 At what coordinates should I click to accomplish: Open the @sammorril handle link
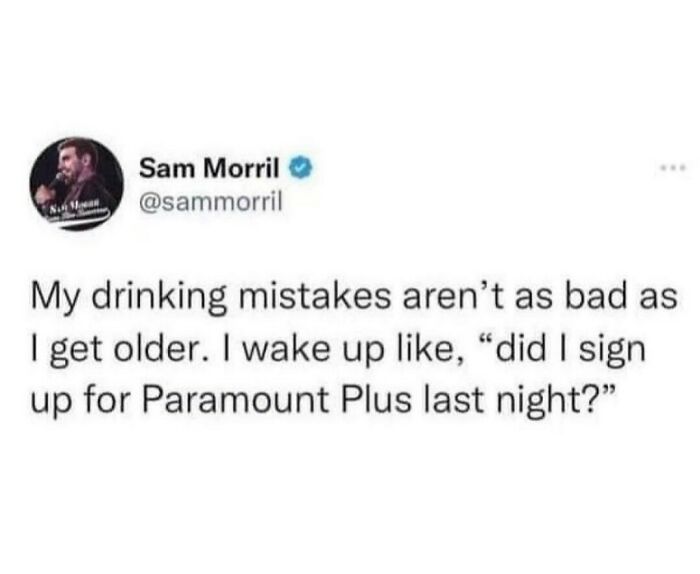click(x=211, y=202)
